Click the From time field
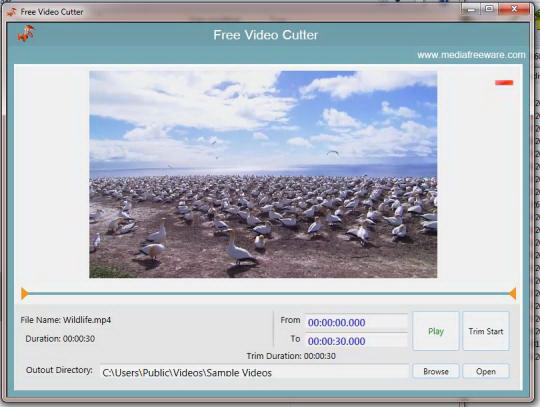This screenshot has height=407, width=540. click(356, 322)
